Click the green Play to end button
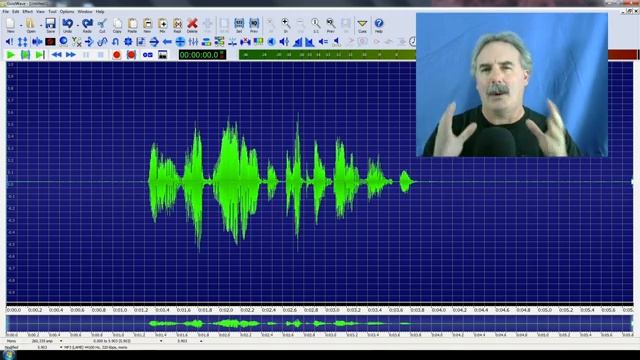Viewport: 640px width, 360px height. 40,55
